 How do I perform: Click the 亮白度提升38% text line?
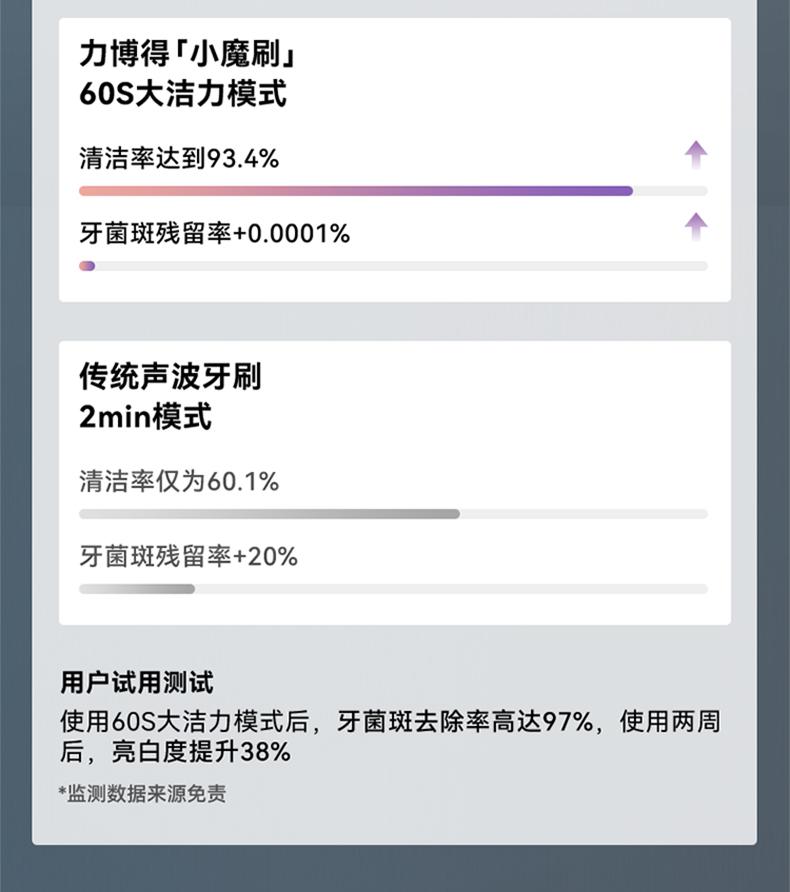tap(201, 751)
